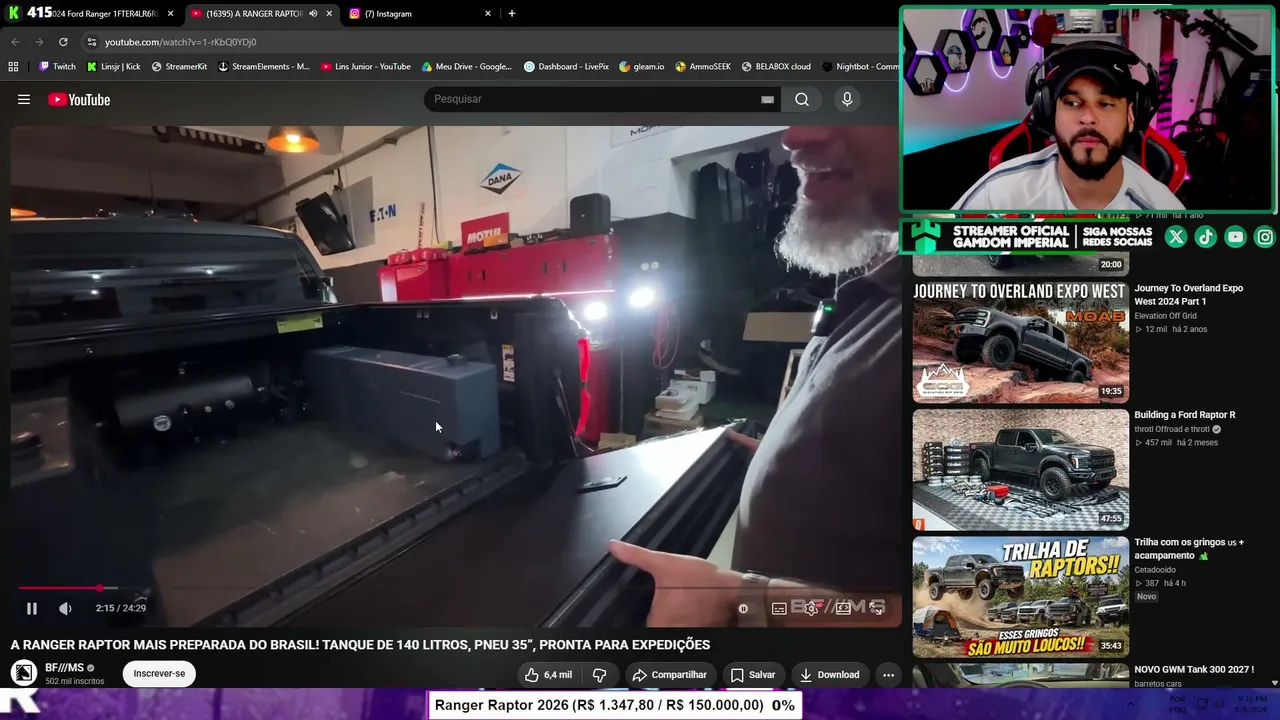Toggle subtitles/closed captions on the player
Viewport: 1280px width, 720px height.
coord(779,608)
